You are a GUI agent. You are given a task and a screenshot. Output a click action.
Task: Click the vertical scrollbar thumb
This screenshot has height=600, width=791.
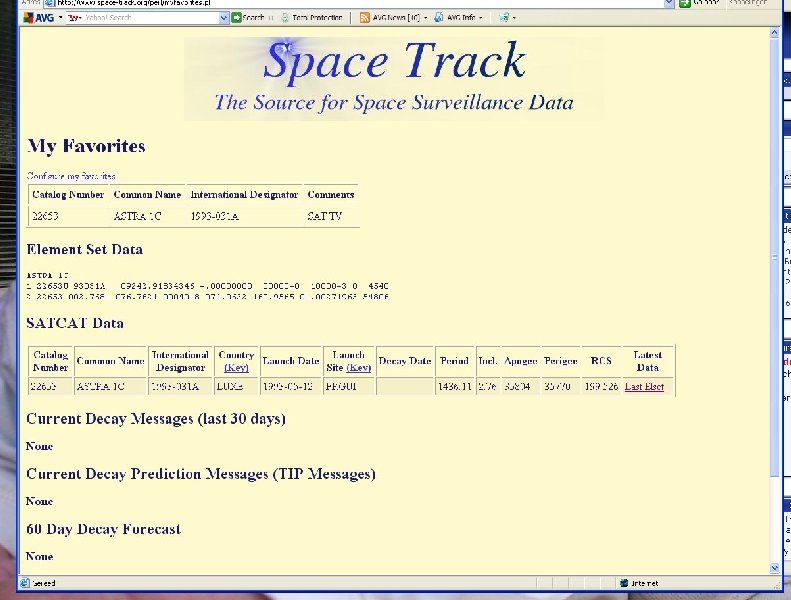pos(775,257)
